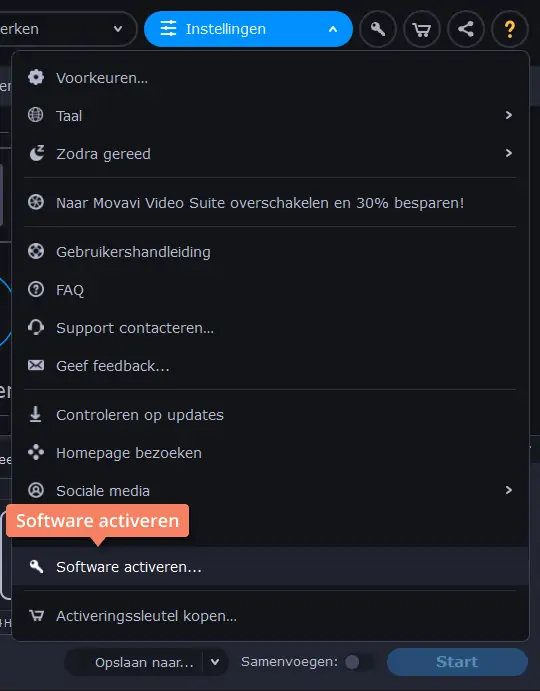Expand the Sociale media submenu arrow

[x=509, y=490]
